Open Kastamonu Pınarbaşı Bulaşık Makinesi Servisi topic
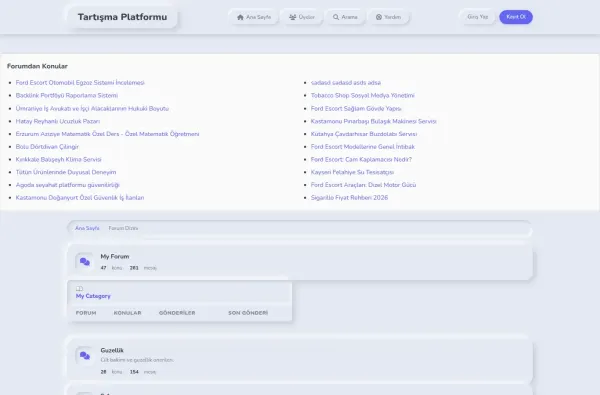 point(373,121)
